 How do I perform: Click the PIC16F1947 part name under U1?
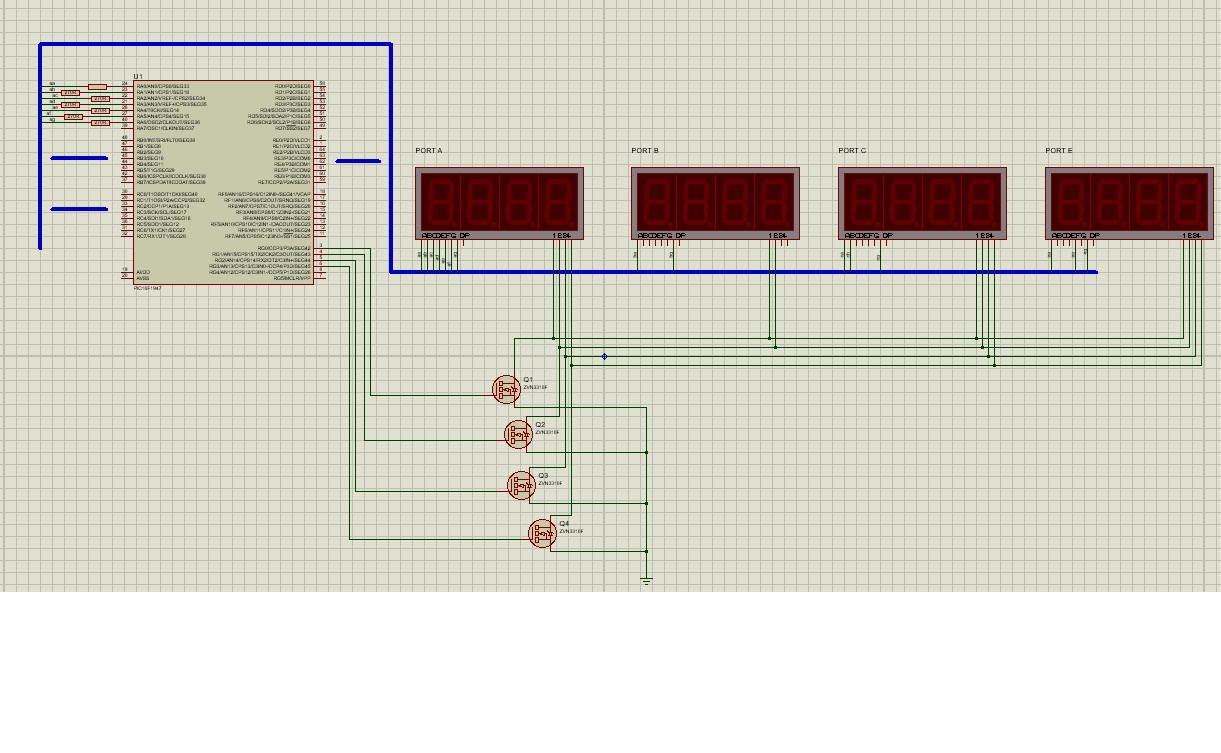pyautogui.click(x=147, y=288)
